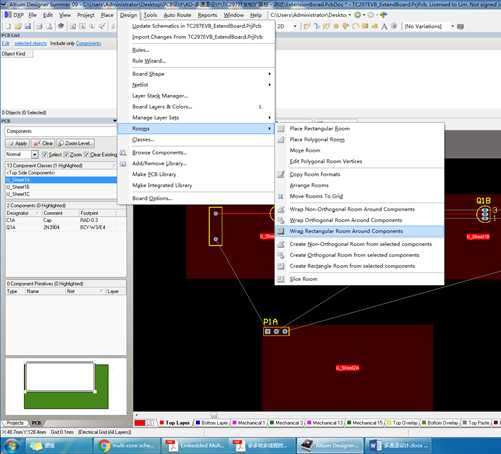This screenshot has width=501, height=454.
Task: Click the Zoom Level button
Action: click(75, 144)
